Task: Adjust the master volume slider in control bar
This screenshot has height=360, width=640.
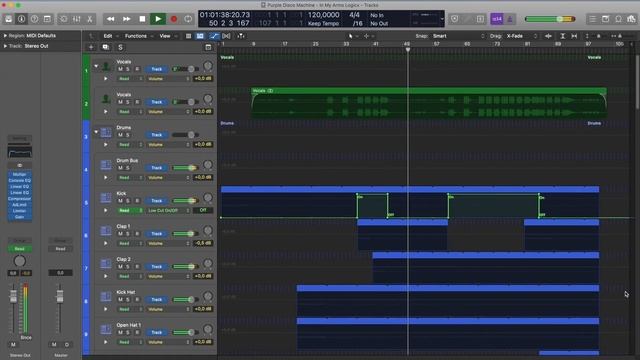Action: point(551,19)
